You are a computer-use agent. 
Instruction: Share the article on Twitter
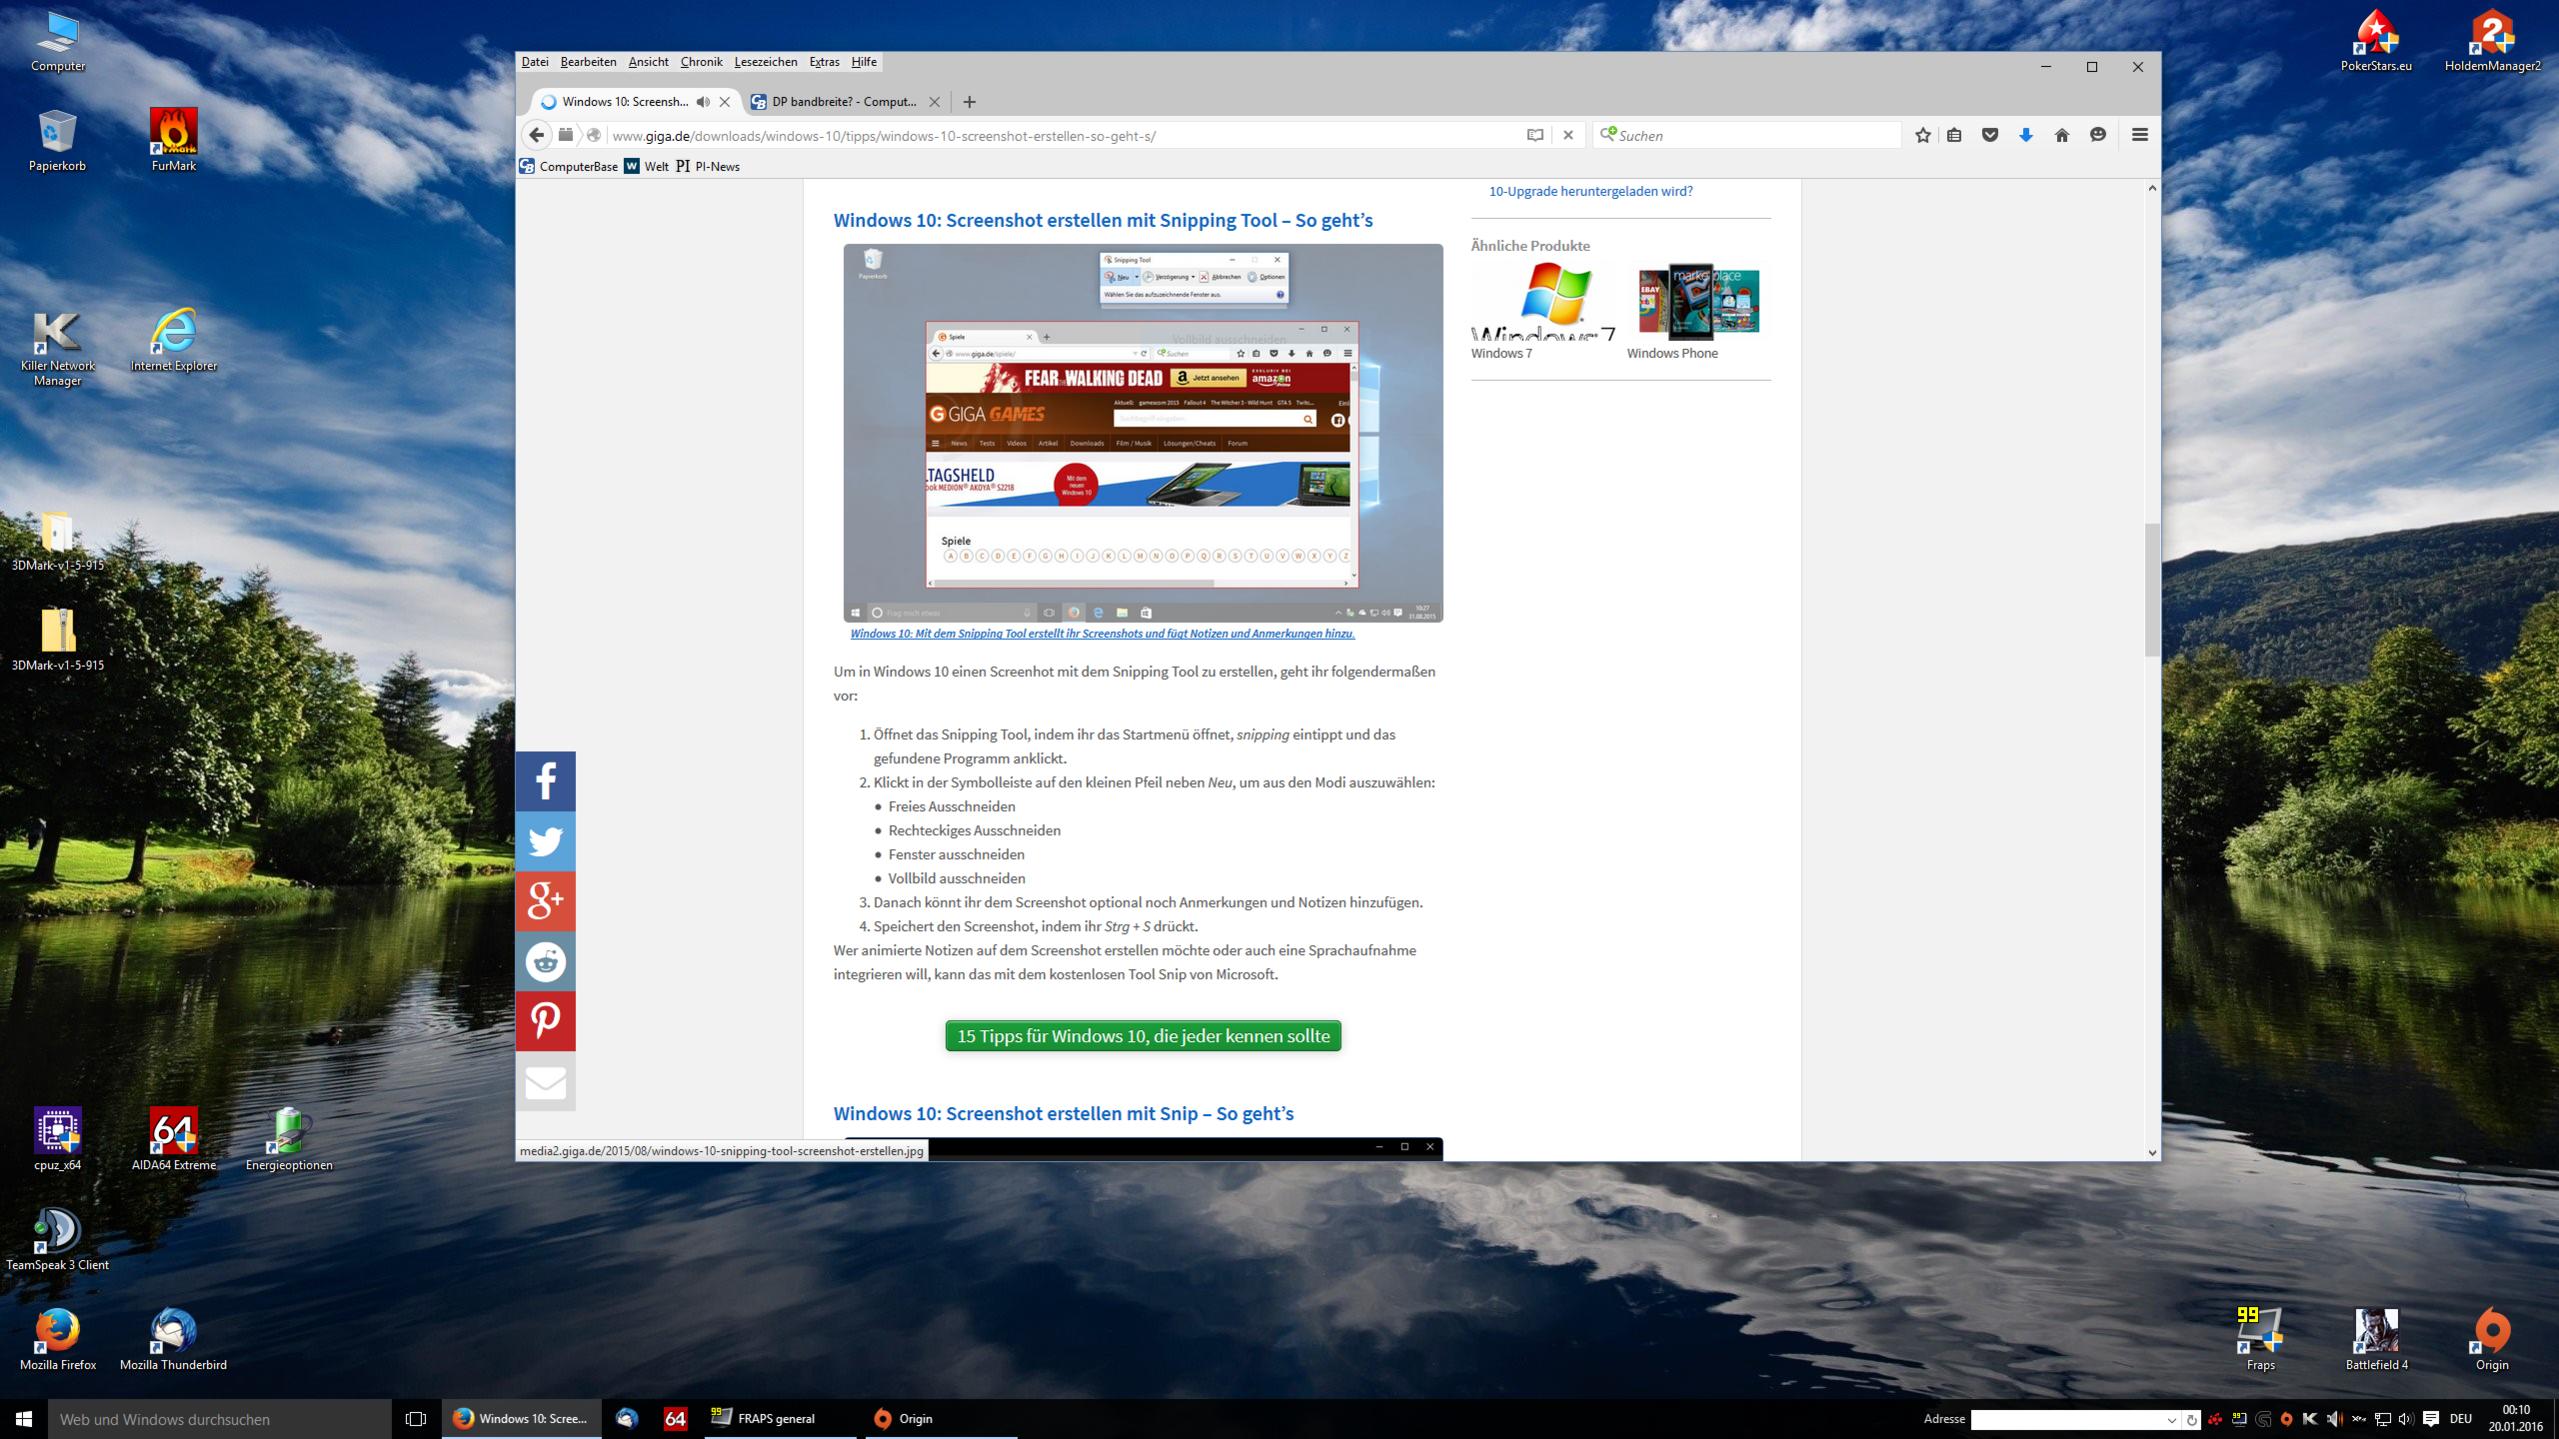(545, 841)
